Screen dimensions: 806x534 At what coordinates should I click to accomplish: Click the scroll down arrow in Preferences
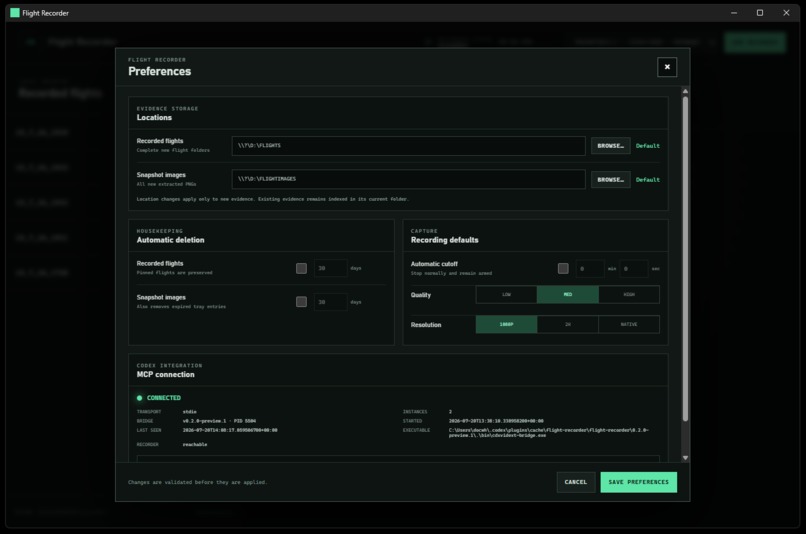(685, 457)
